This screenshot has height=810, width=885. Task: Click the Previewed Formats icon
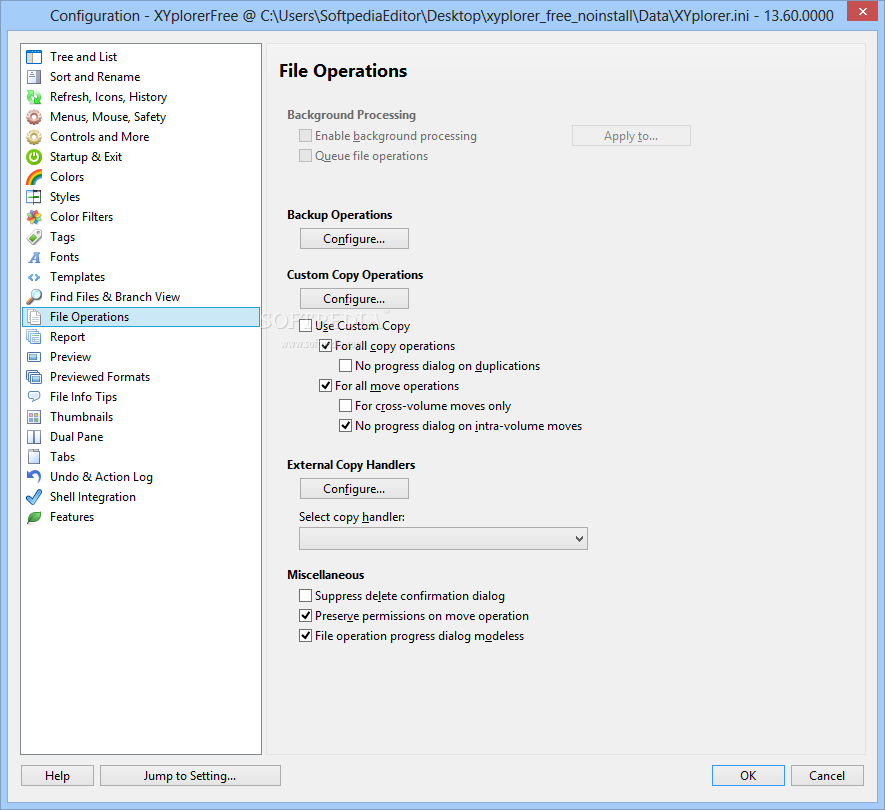point(34,377)
